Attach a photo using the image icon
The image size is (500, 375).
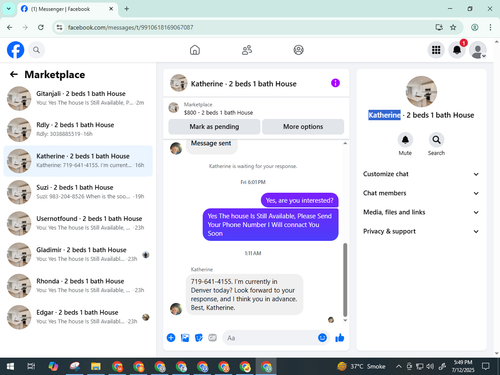point(185,338)
